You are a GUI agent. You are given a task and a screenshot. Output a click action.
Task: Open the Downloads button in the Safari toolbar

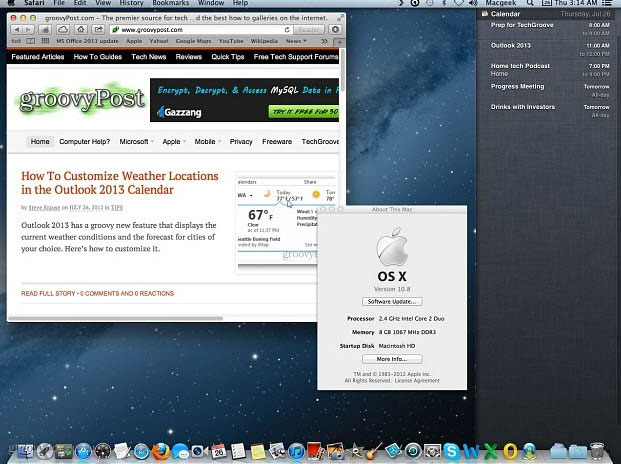pyautogui.click(x=335, y=30)
